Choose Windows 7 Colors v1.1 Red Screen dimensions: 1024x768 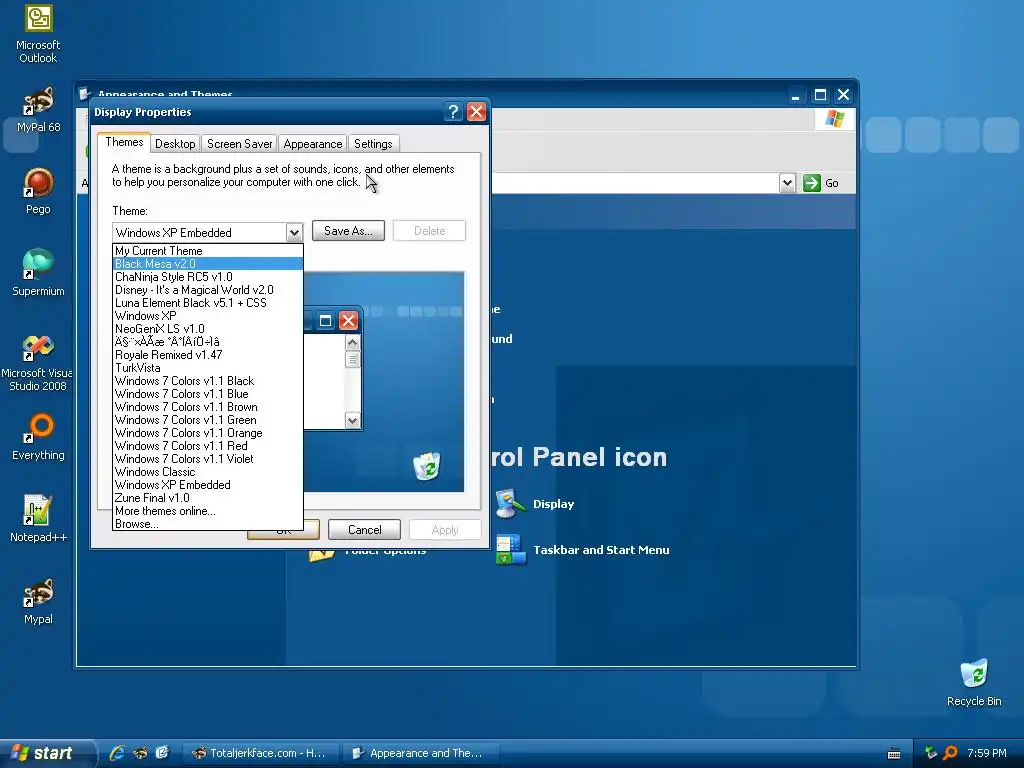pos(208,446)
